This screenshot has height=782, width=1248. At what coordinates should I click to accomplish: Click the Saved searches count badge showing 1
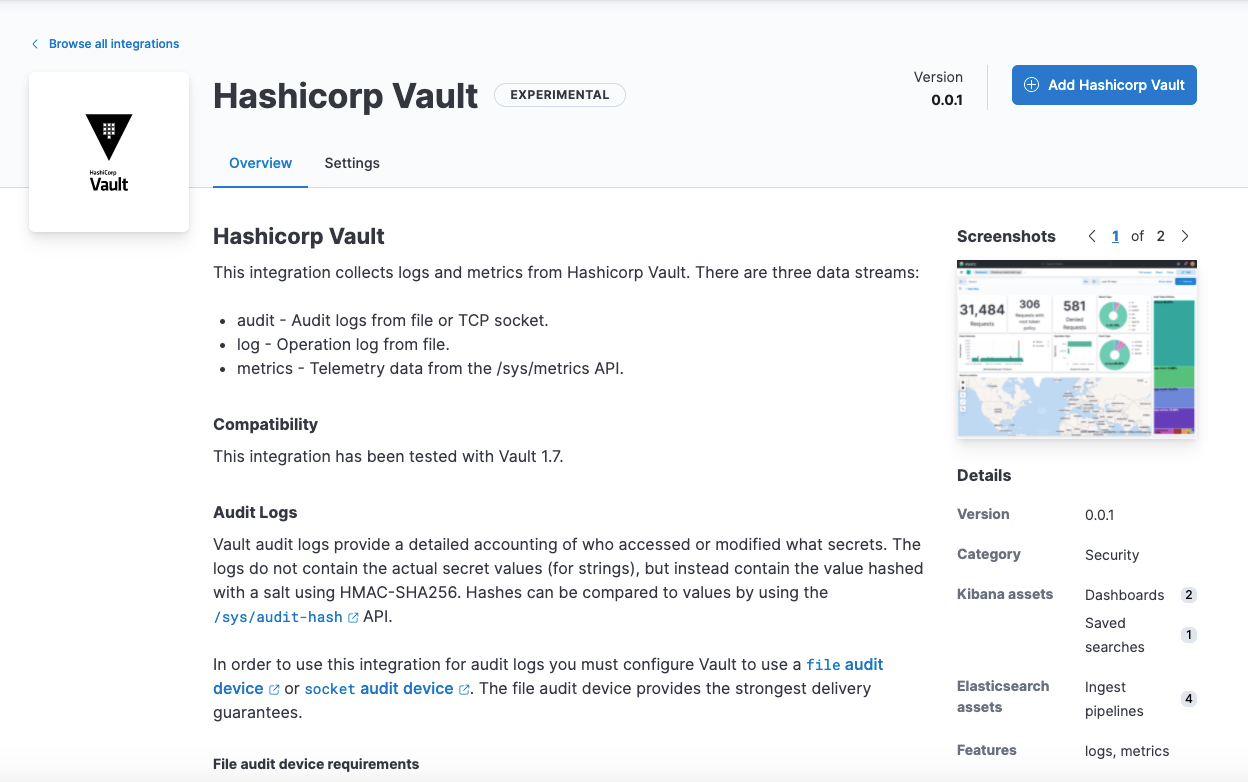click(1189, 634)
